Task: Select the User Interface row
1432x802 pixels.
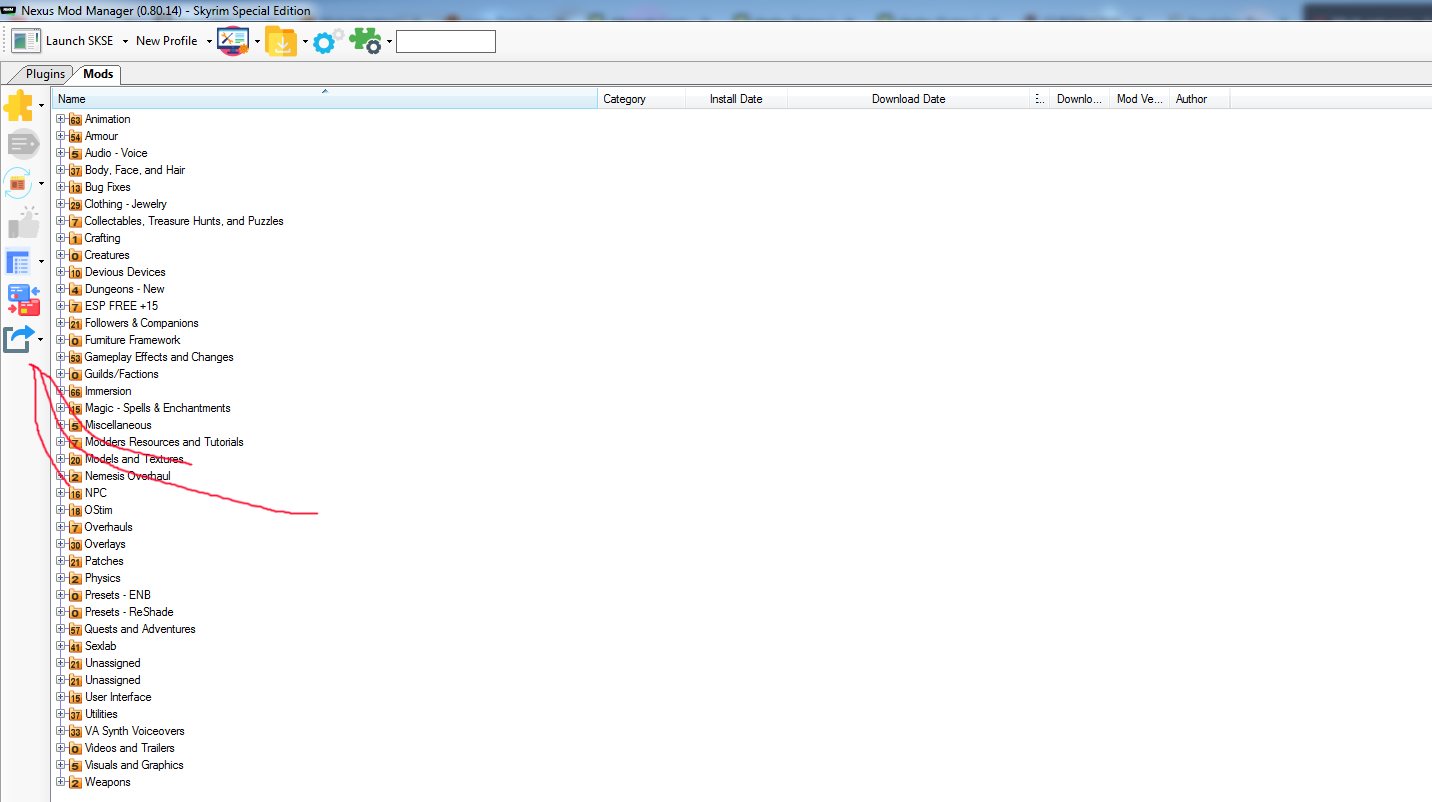Action: [x=118, y=697]
